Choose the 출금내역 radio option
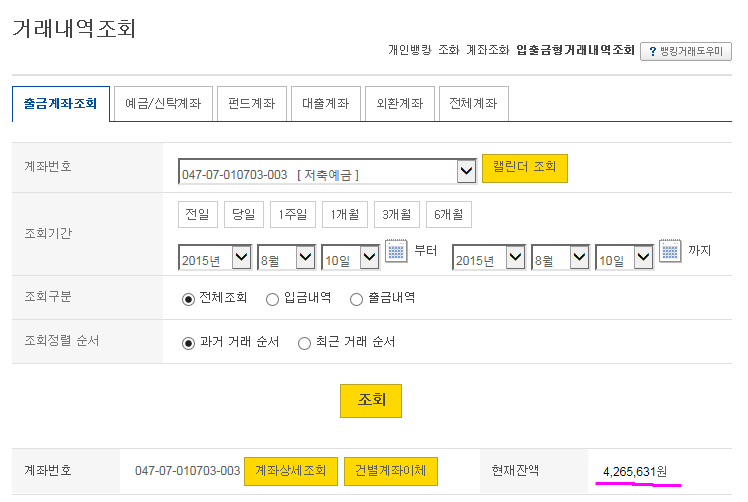Image resolution: width=748 pixels, height=502 pixels. click(356, 298)
